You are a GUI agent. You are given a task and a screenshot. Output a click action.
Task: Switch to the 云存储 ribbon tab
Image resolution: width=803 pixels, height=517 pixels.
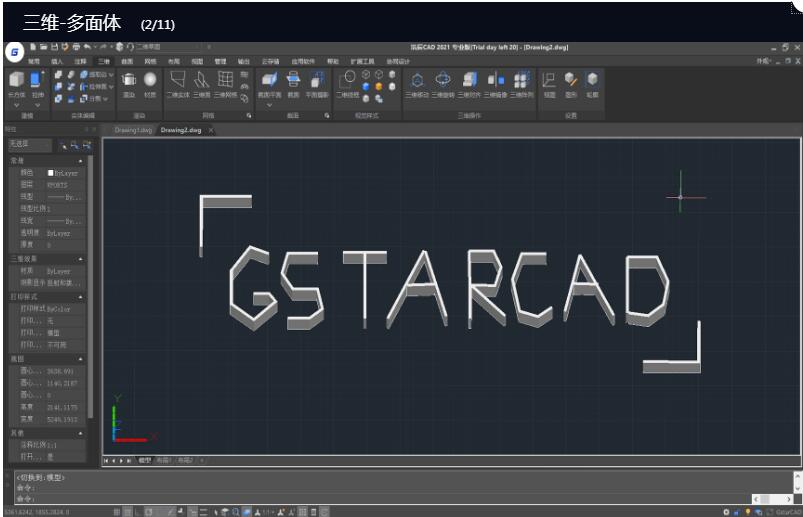pos(270,61)
